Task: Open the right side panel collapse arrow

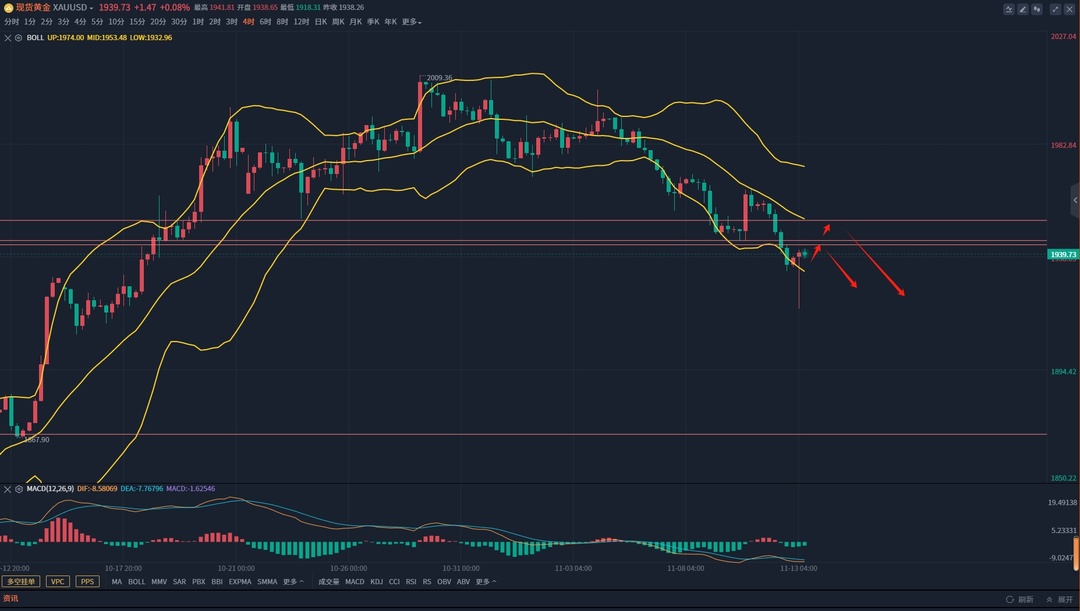Action: tap(1075, 200)
